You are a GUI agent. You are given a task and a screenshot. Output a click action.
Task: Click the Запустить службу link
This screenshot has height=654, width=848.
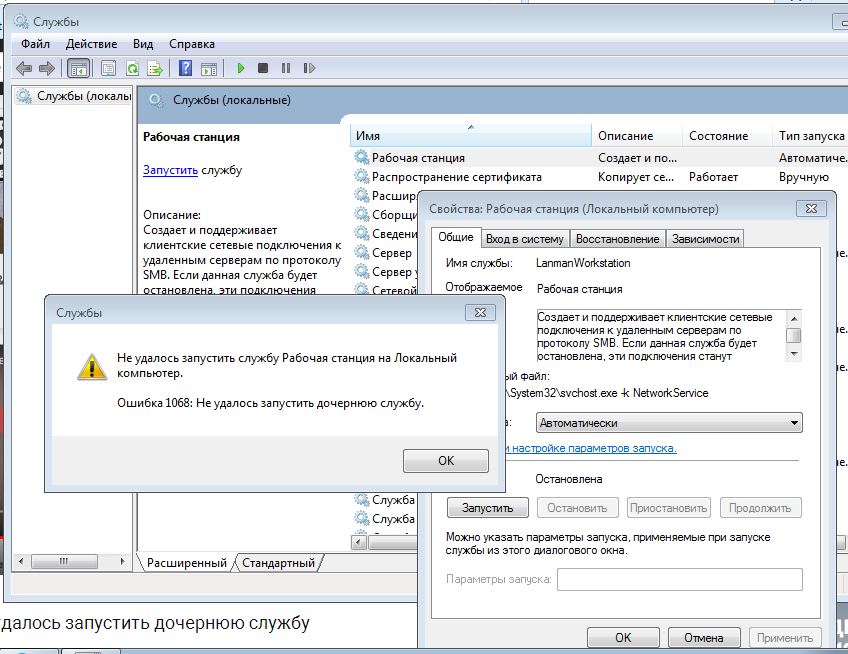[170, 170]
